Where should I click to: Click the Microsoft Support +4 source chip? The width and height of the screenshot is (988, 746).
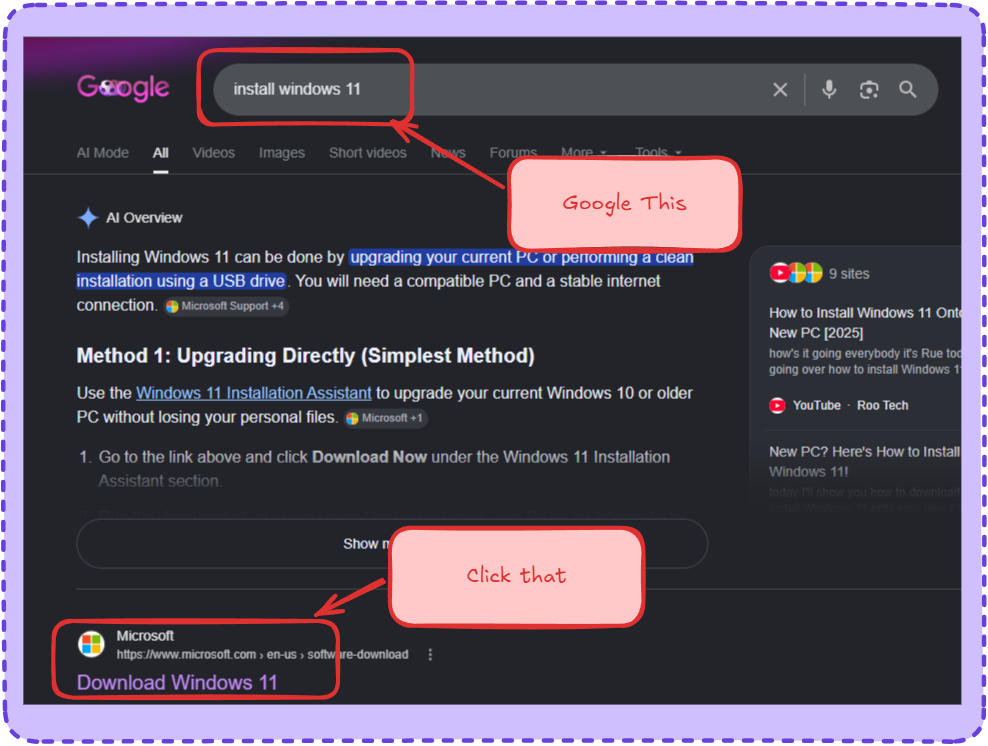pos(227,306)
